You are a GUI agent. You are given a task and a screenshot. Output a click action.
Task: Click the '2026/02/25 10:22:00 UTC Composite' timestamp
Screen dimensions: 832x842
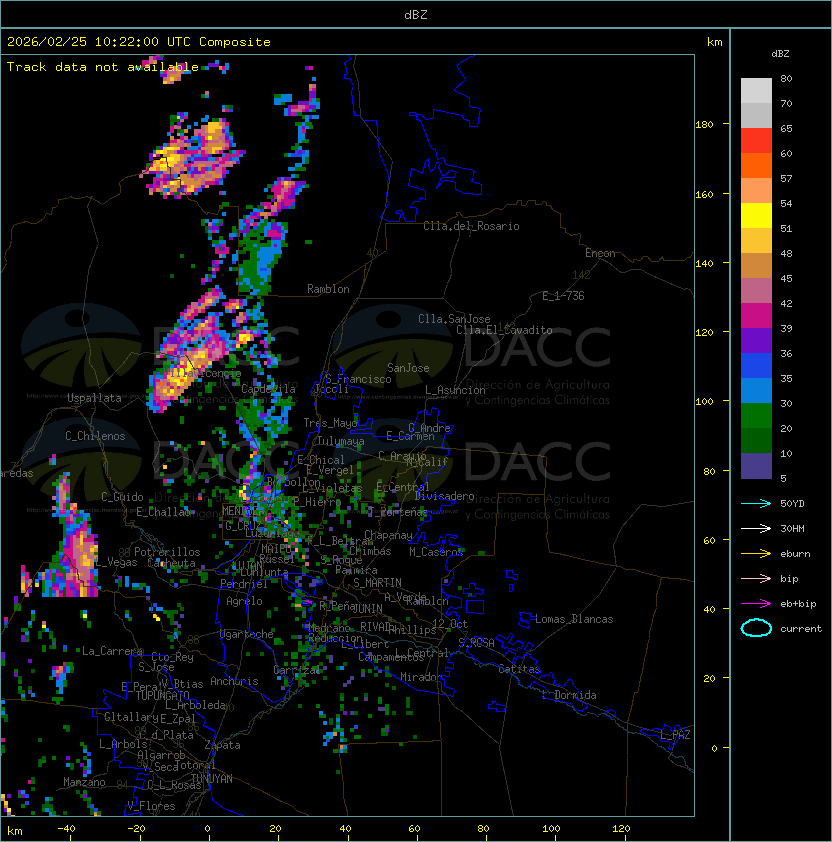pos(139,42)
